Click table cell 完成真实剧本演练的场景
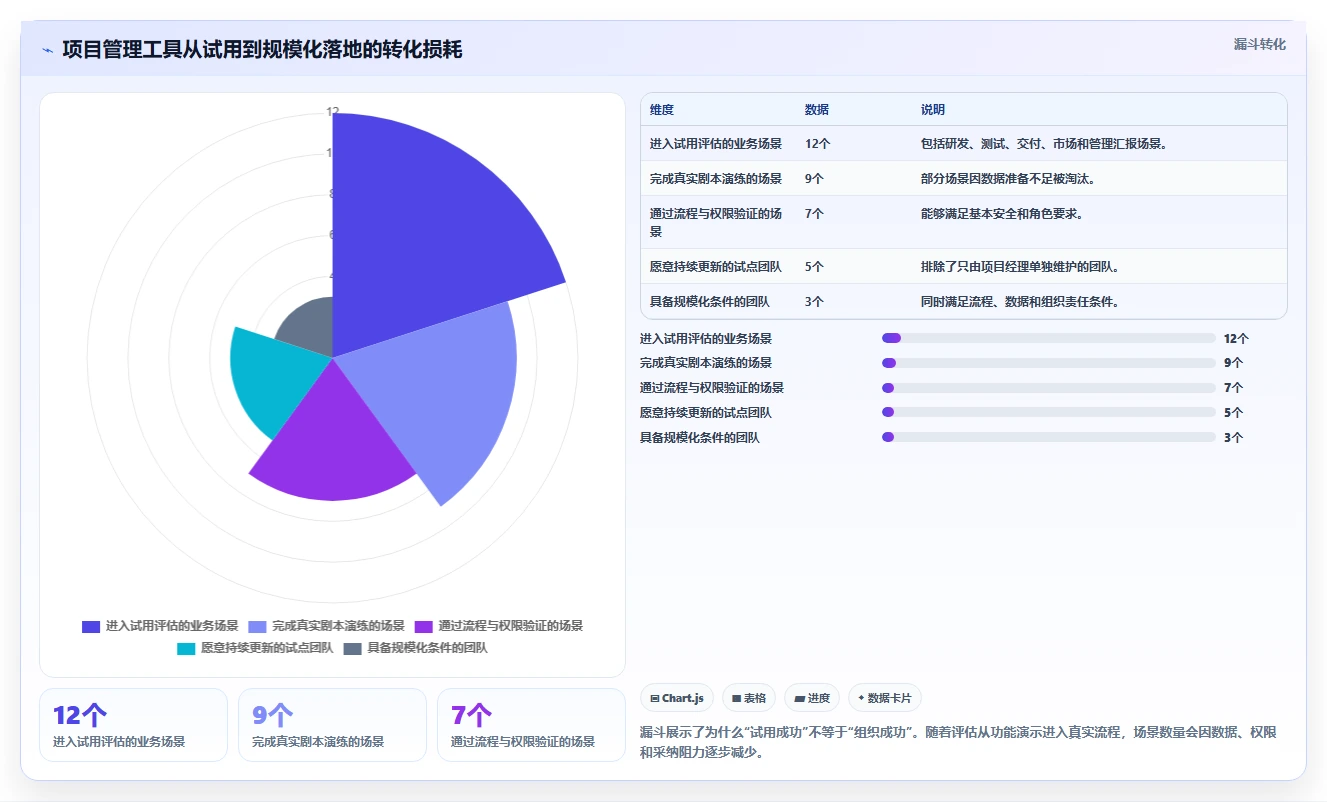The width and height of the screenshot is (1327, 802). pos(716,179)
